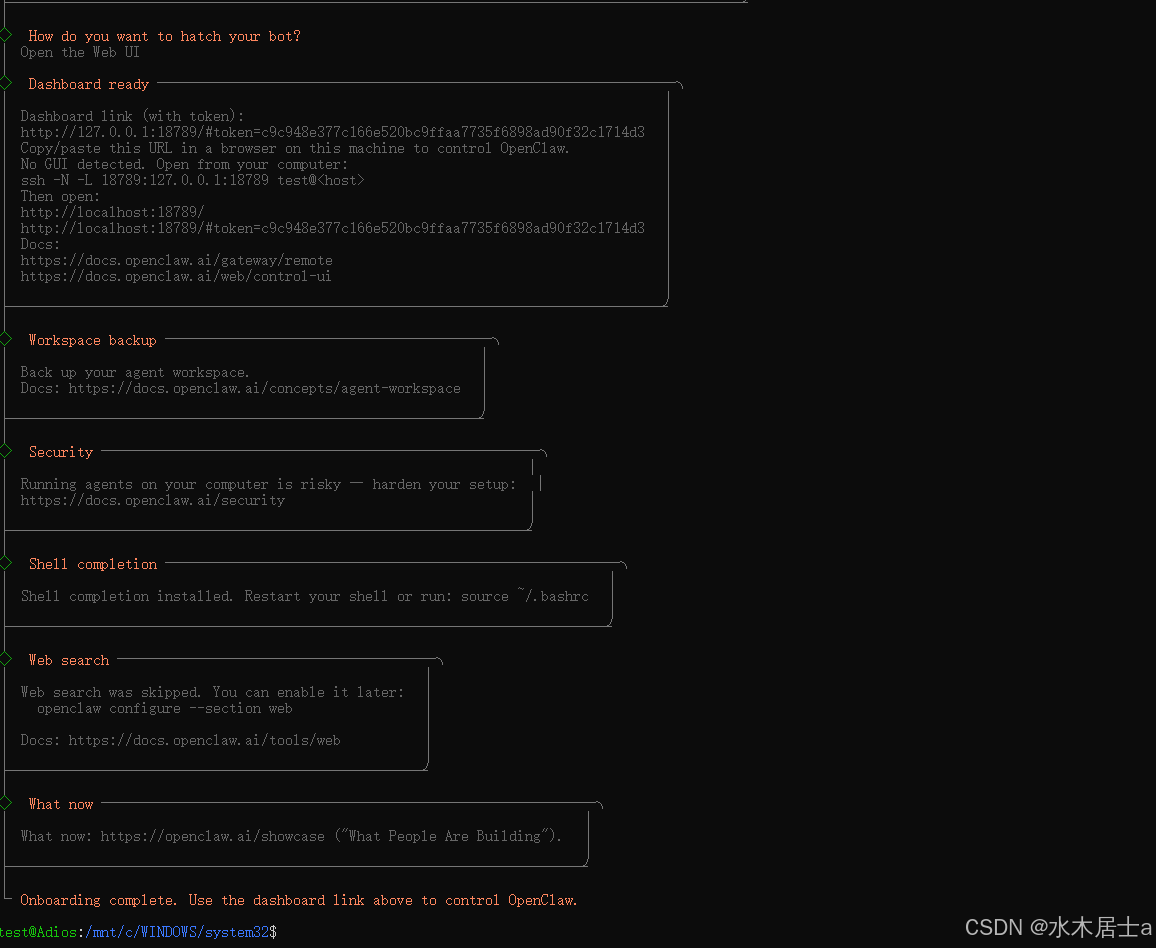1156x948 pixels.
Task: Click the 'Web search was skipped' line
Action: [212, 692]
